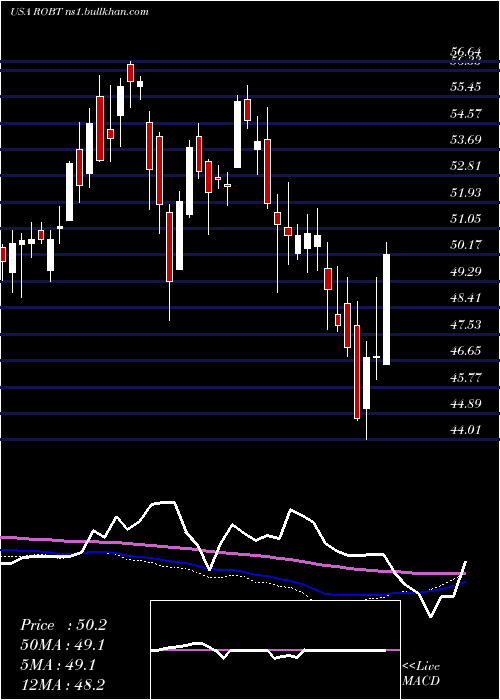Click the 55.45 price axis label
Viewport: 500px width, 700px height.
466,87
